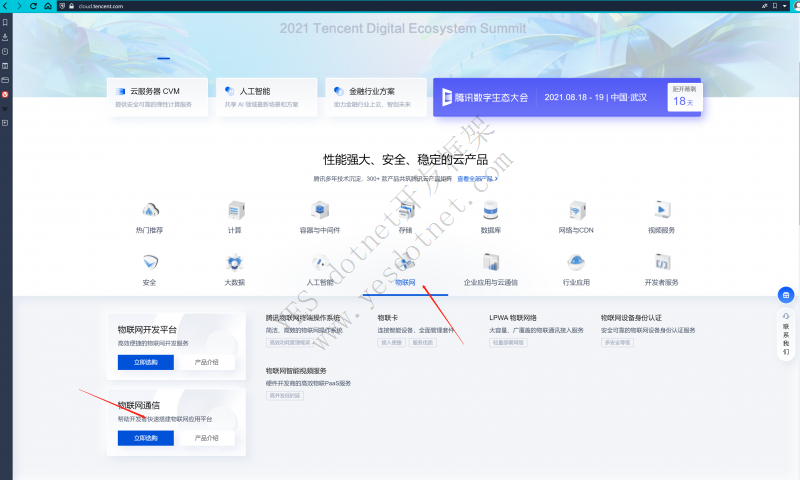Image resolution: width=800 pixels, height=480 pixels.
Task: Open 腾讯物联网终端操作系统 product link
Action: pos(303,318)
